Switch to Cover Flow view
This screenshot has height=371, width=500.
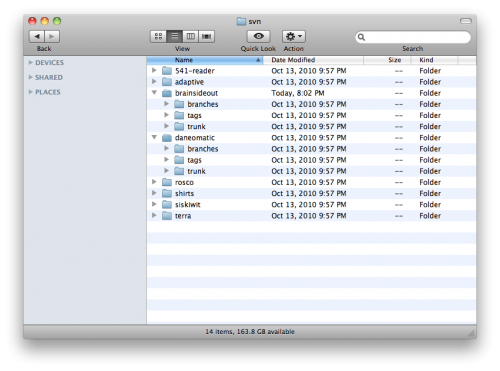(x=206, y=36)
